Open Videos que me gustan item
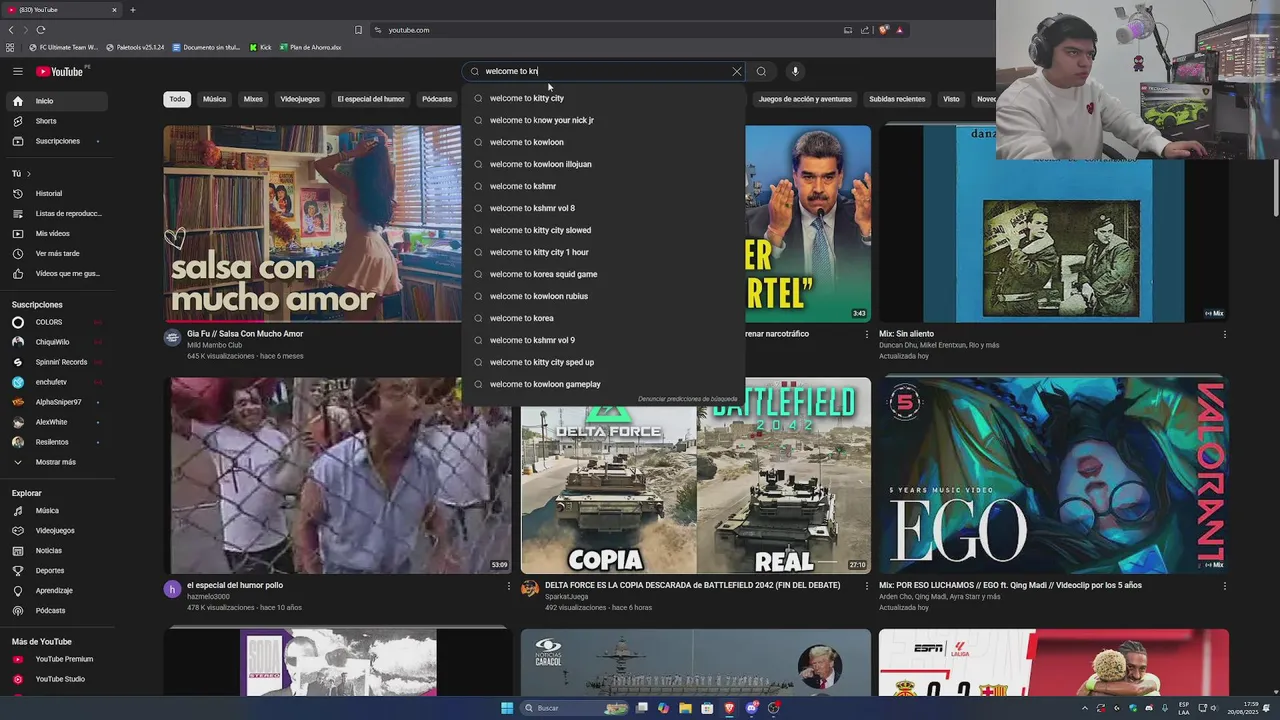The image size is (1280, 720). click(x=57, y=273)
